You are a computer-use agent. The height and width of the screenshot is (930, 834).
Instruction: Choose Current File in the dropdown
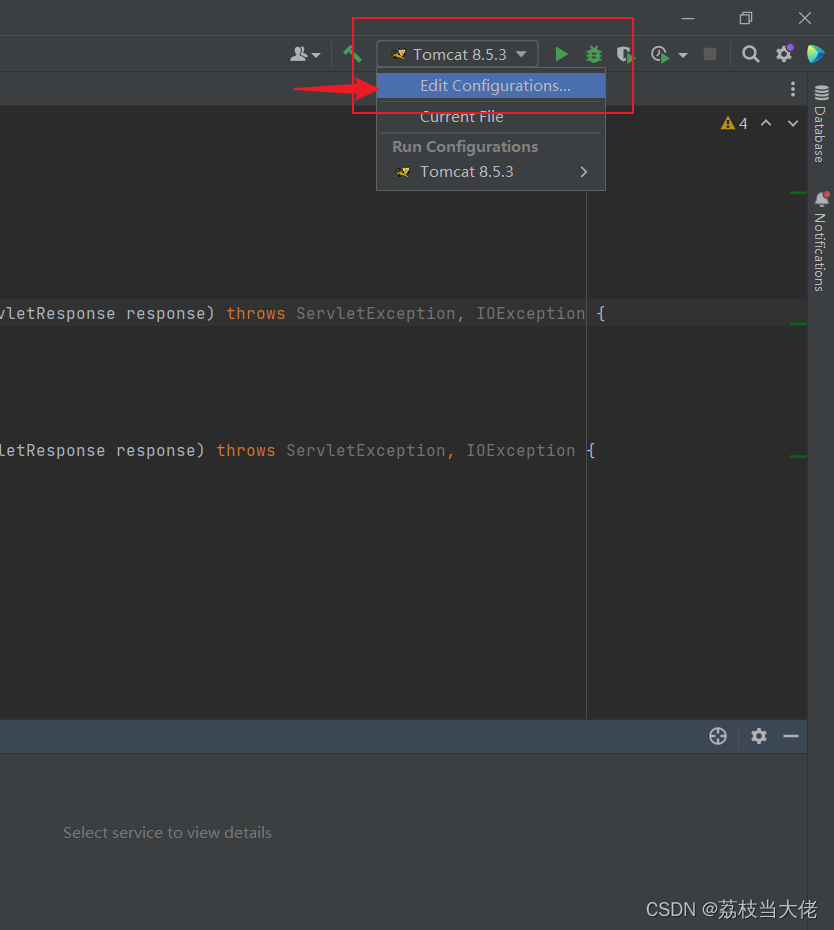click(491, 117)
